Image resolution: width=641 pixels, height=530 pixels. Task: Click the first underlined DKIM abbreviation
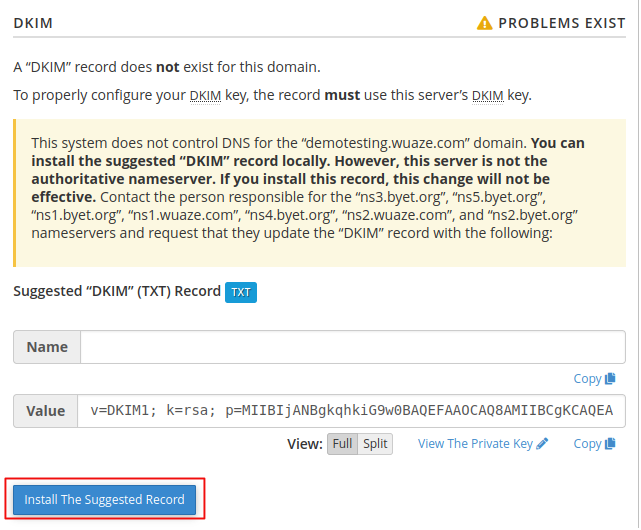click(x=205, y=95)
